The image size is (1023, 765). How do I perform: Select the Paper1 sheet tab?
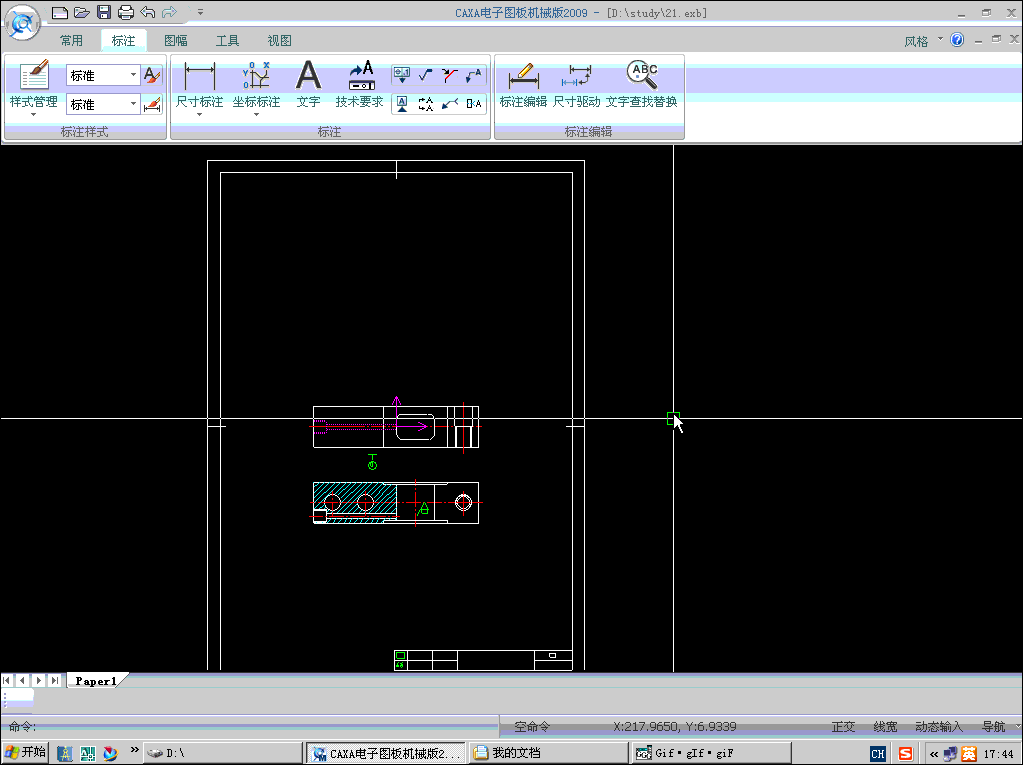96,681
